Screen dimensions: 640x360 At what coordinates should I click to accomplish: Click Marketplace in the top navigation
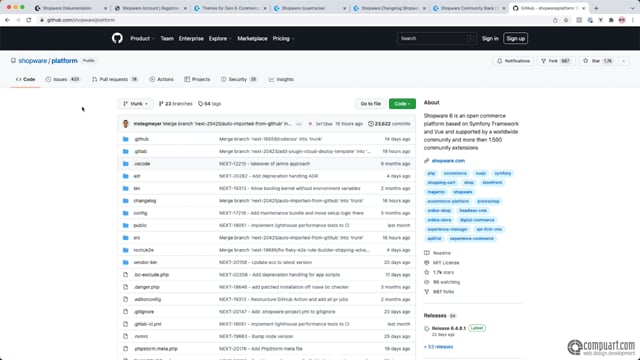click(x=252, y=38)
